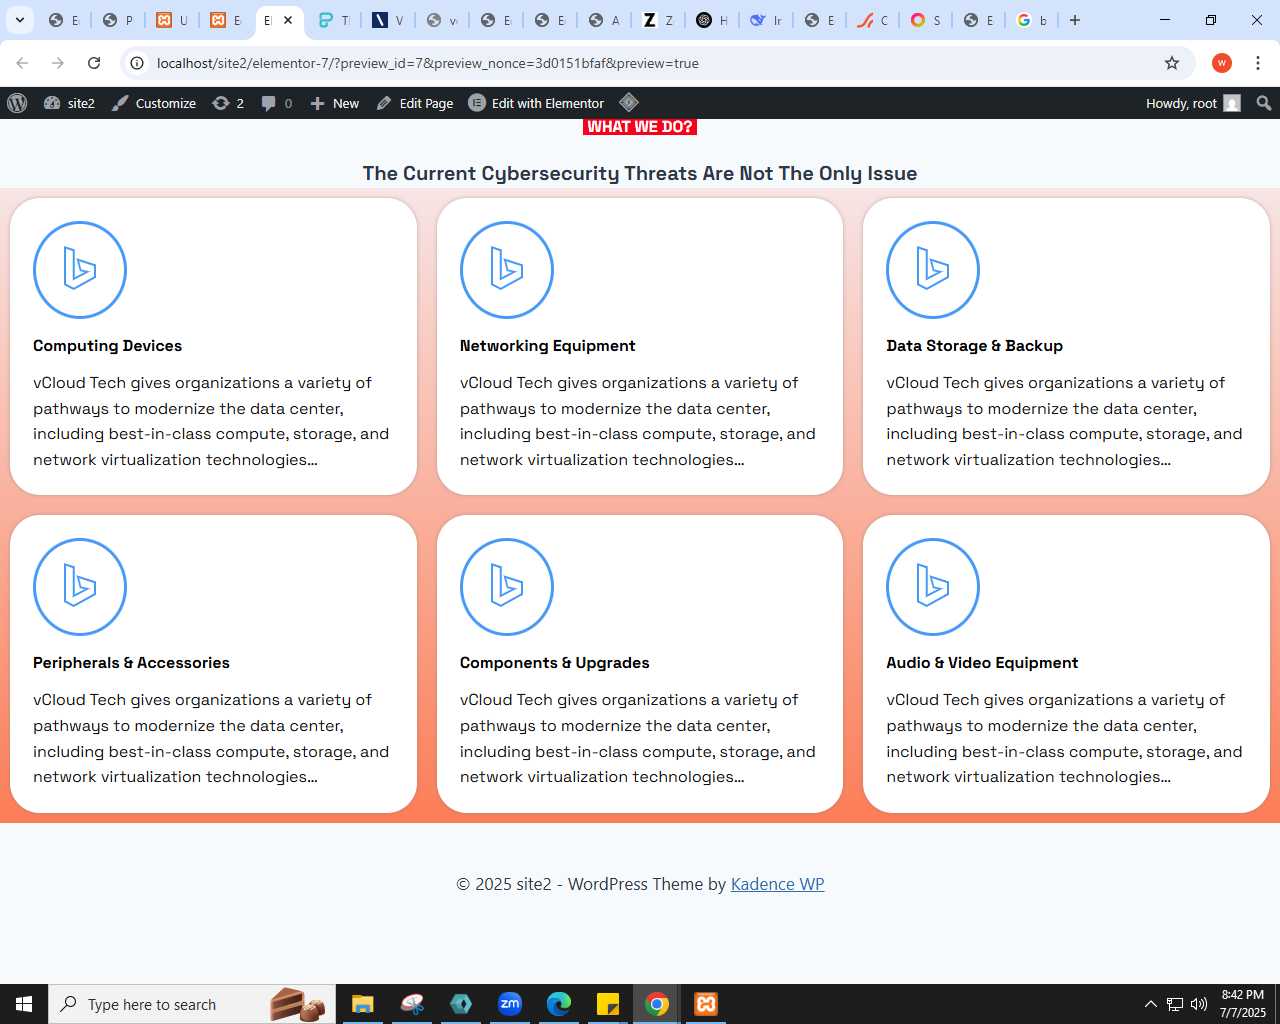Click the red WHAT WE DO? badge
The width and height of the screenshot is (1280, 1024).
coord(640,127)
